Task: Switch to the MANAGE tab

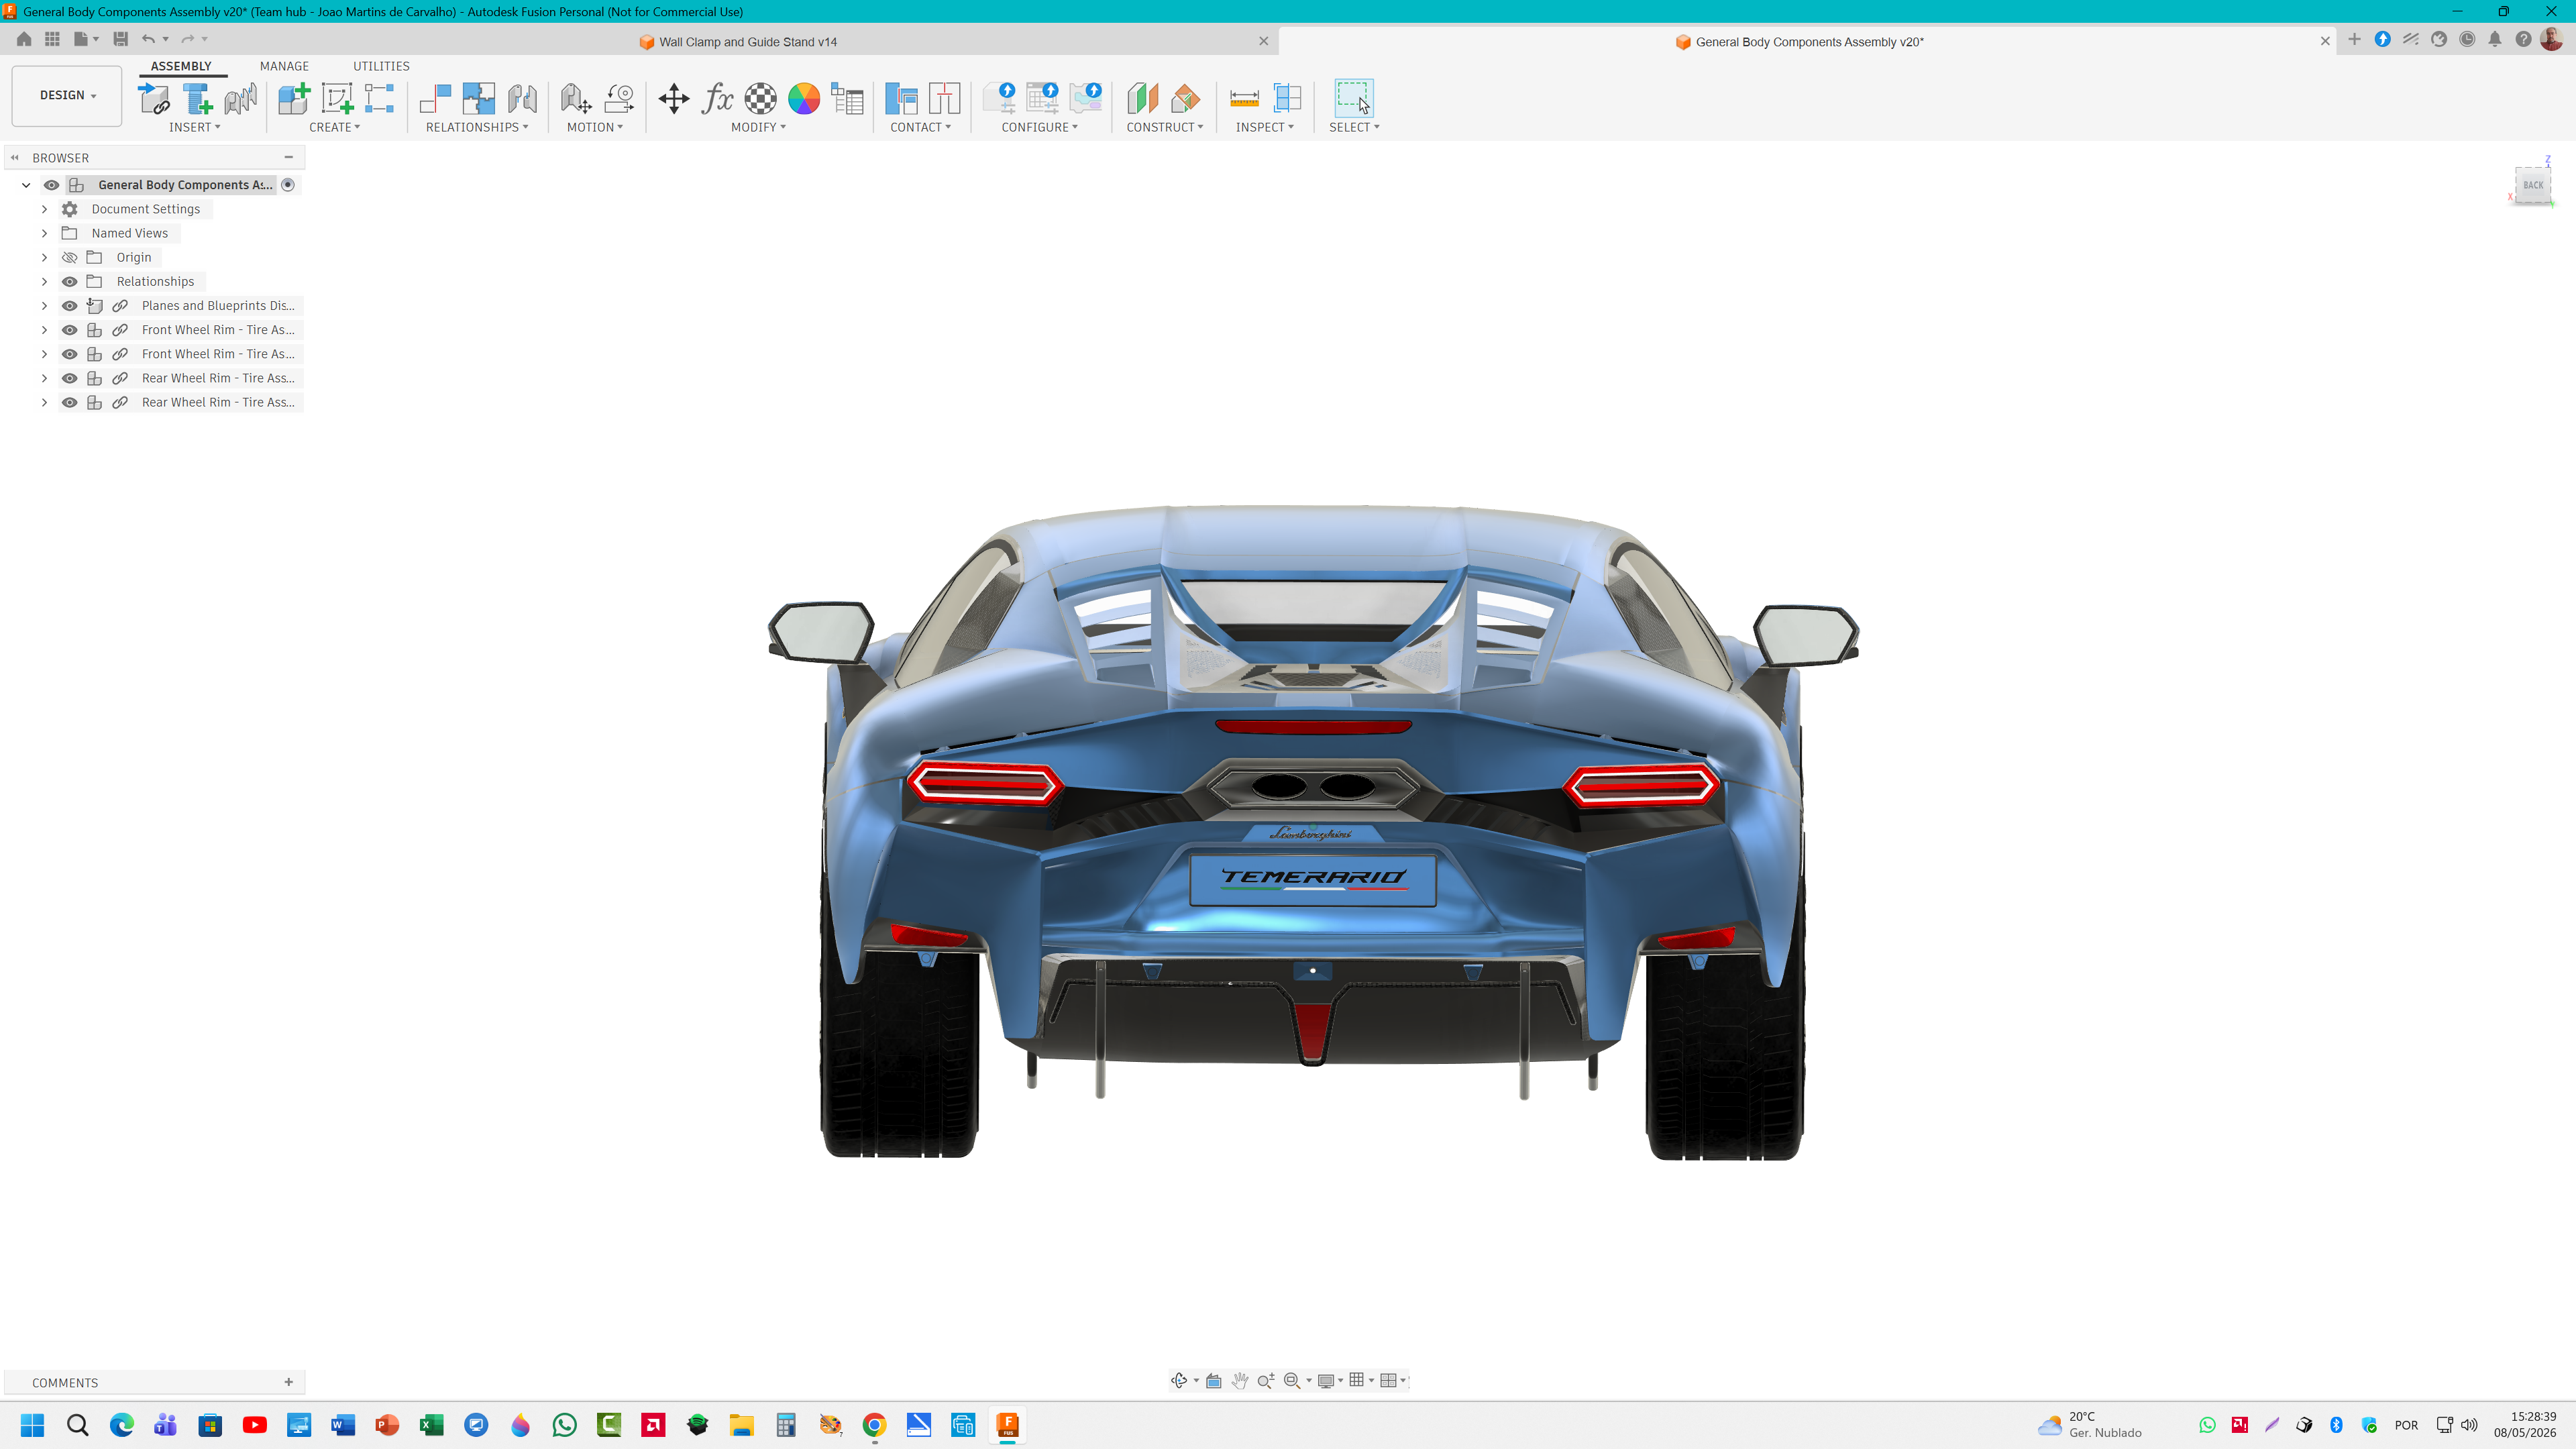Action: pyautogui.click(x=284, y=66)
